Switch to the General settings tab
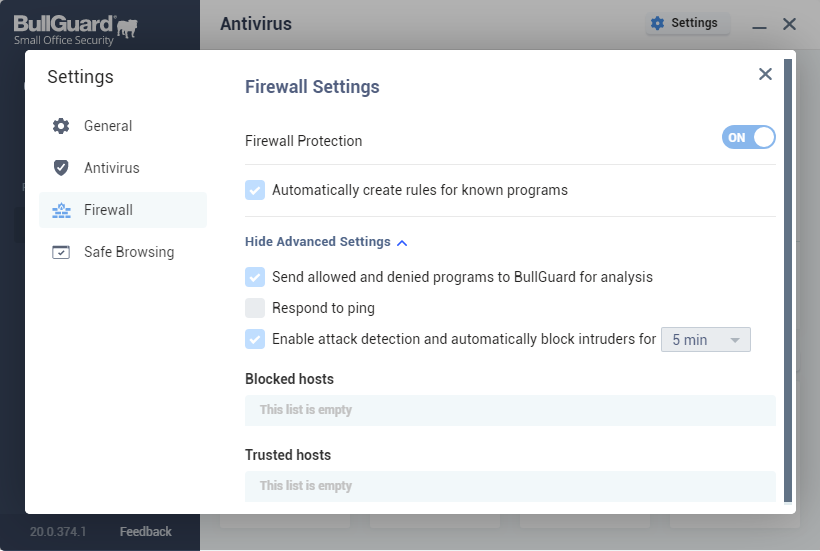The image size is (820, 551). pyautogui.click(x=108, y=126)
